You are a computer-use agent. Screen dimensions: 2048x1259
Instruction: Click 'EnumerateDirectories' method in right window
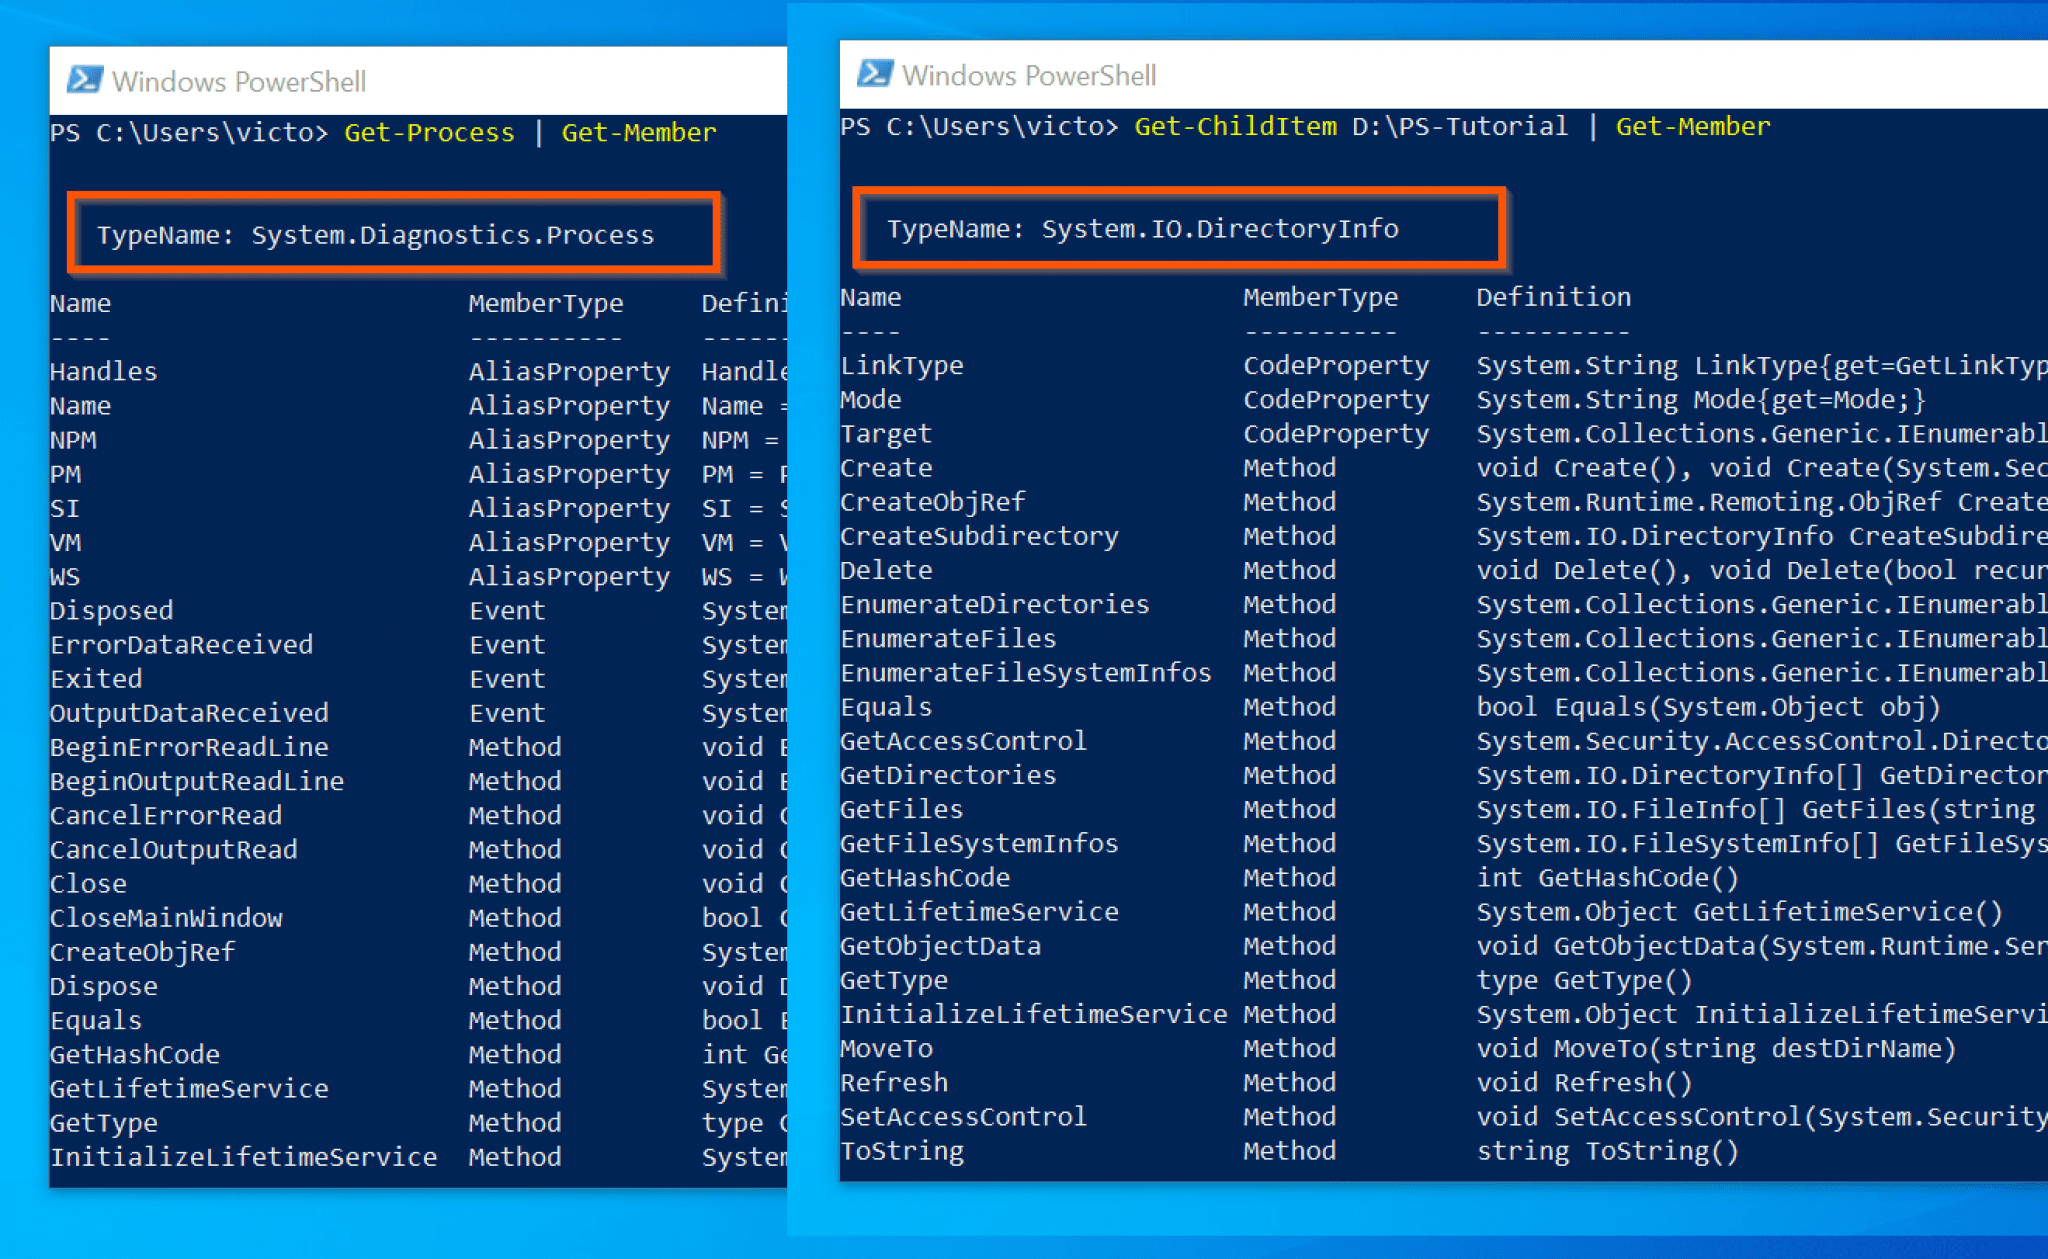click(995, 604)
